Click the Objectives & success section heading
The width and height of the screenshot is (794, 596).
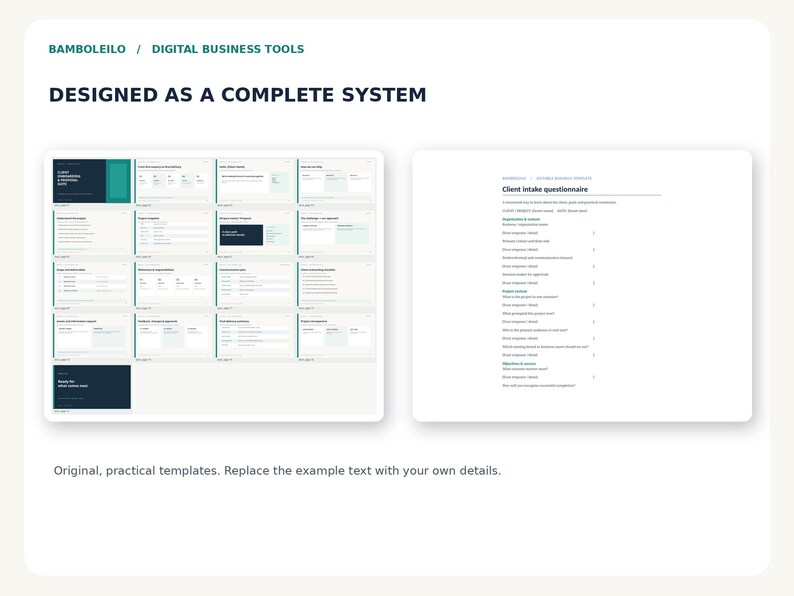[519, 364]
